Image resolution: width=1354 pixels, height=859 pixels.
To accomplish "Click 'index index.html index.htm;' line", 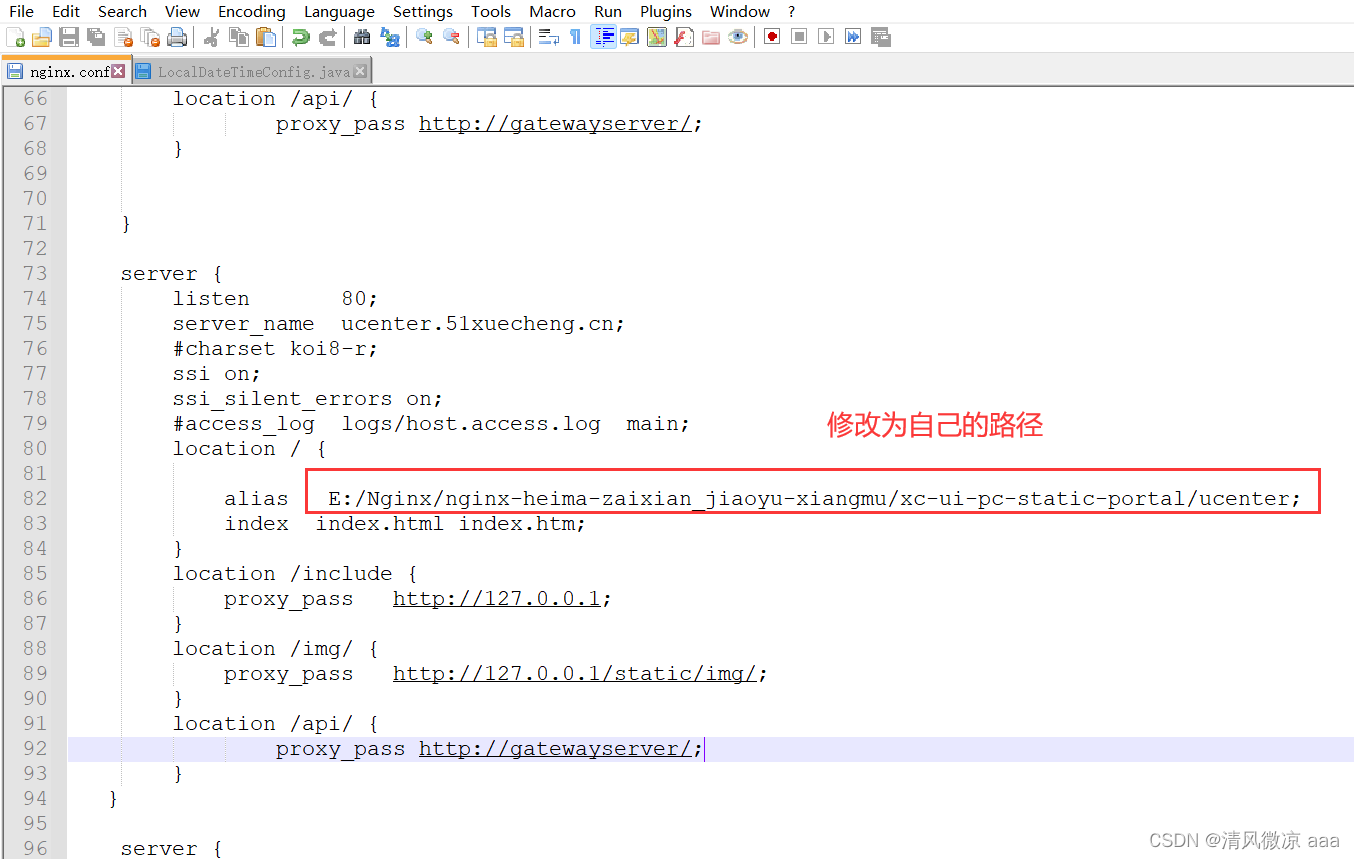I will coord(405,524).
